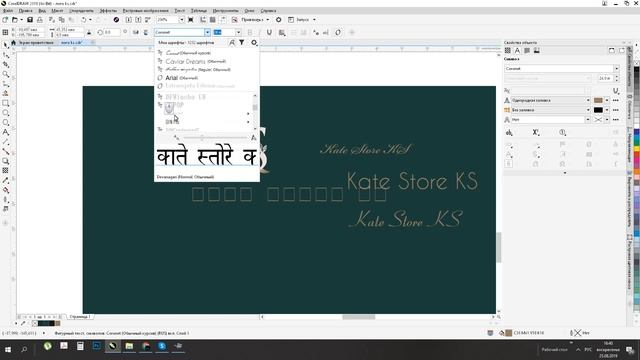Click the font name input field

(x=179, y=32)
